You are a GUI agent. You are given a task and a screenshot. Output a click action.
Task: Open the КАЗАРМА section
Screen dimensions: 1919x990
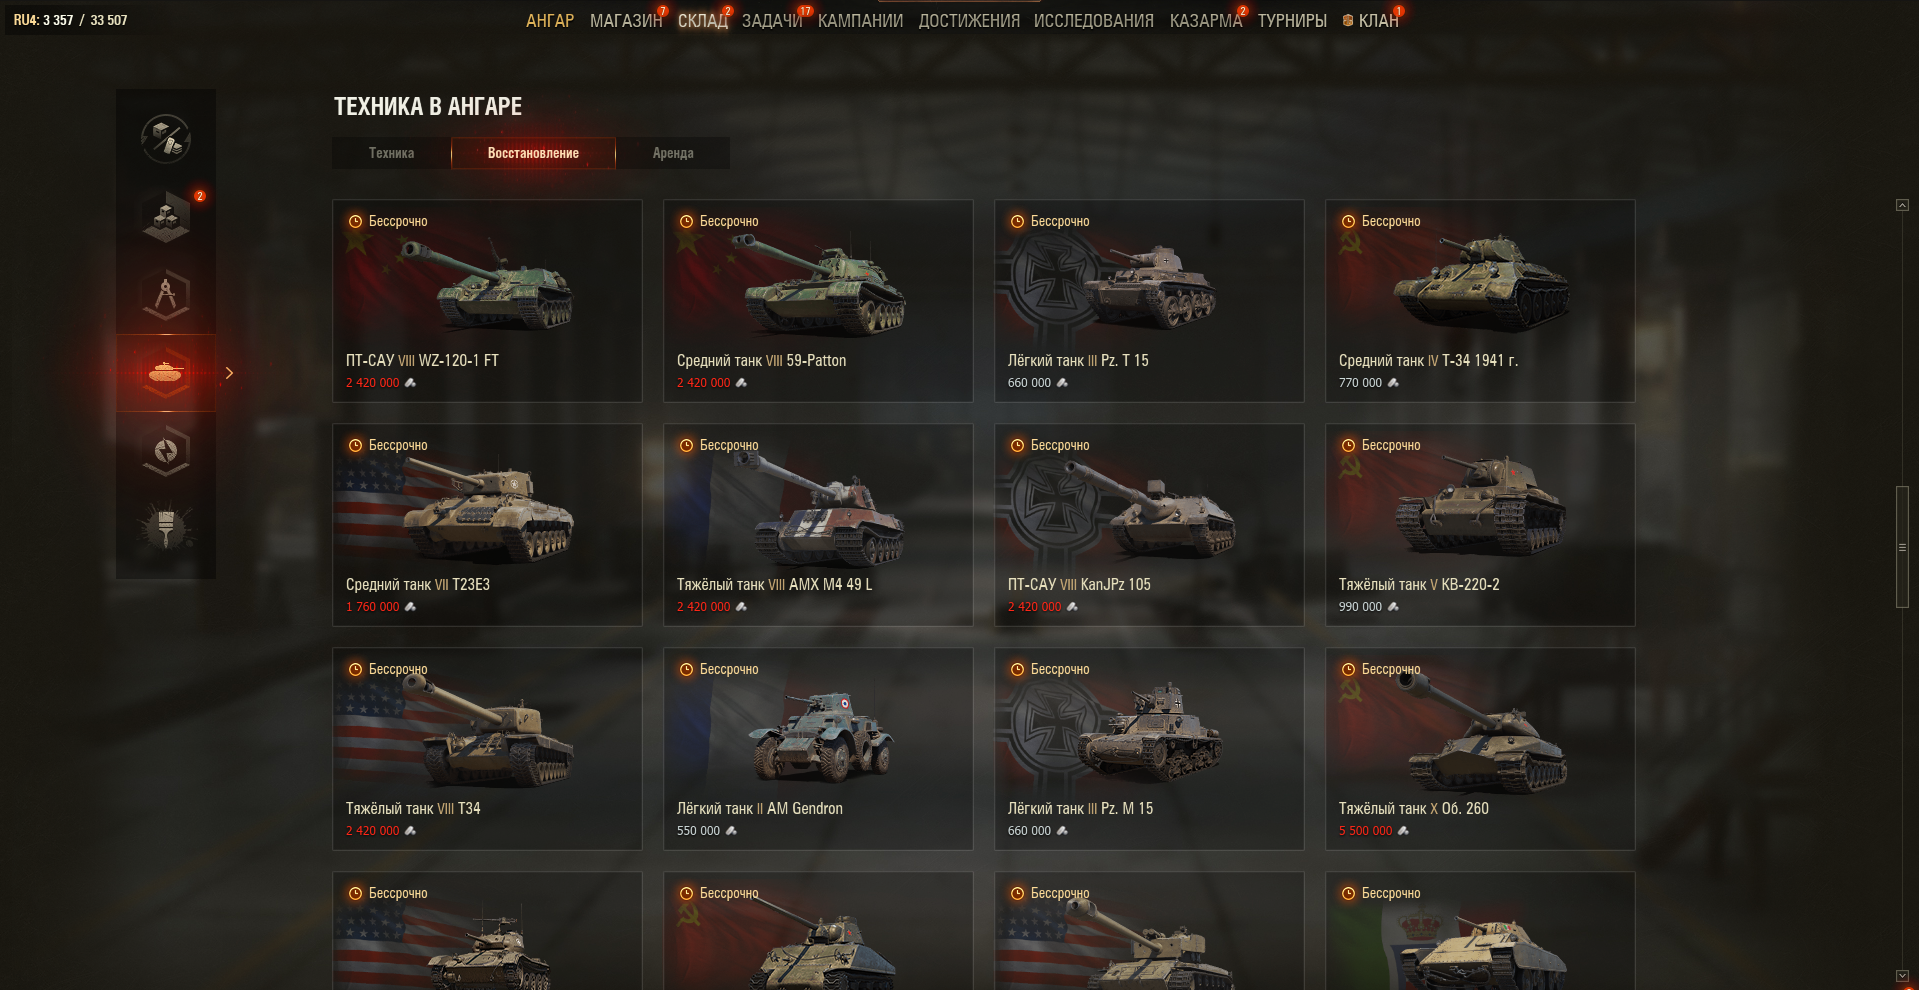click(x=1205, y=20)
